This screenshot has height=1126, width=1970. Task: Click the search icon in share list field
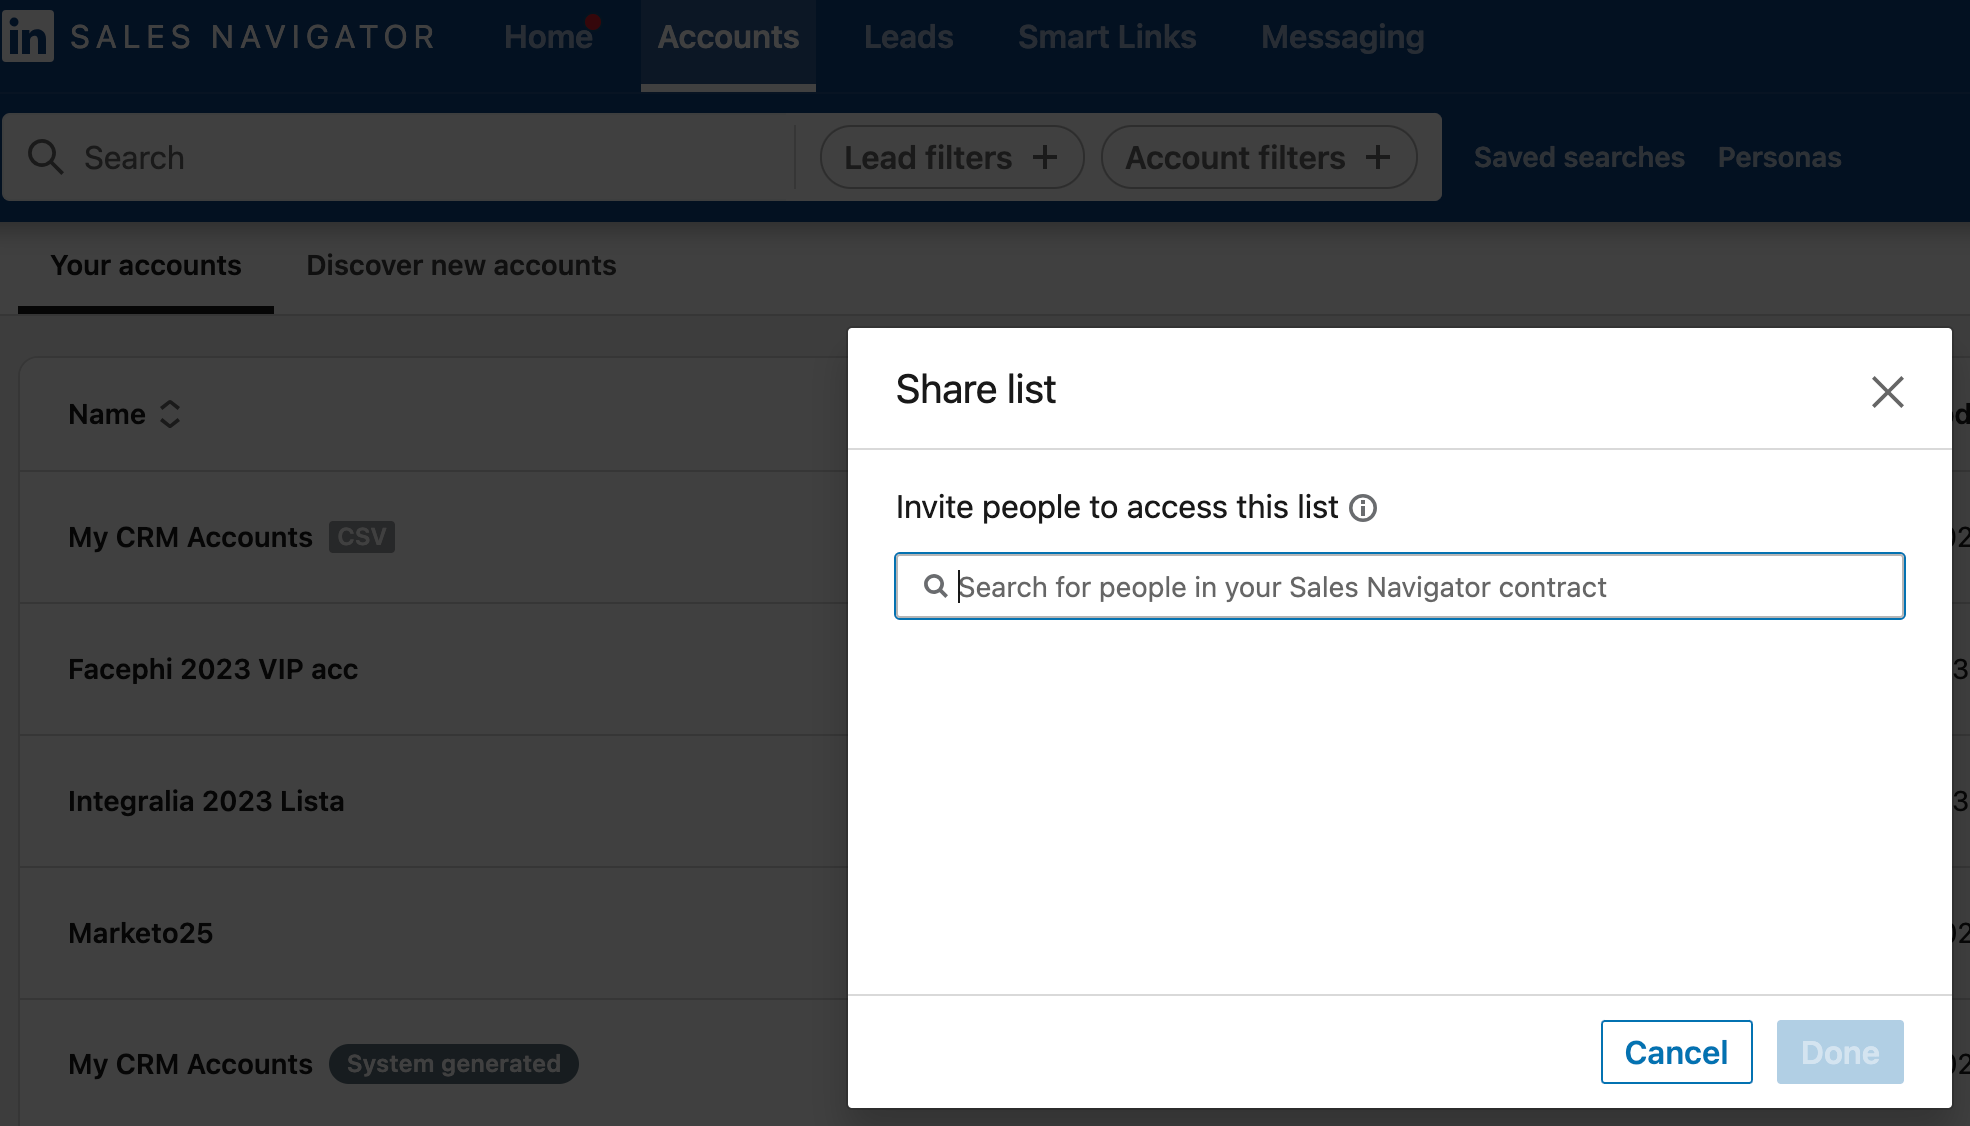(935, 586)
